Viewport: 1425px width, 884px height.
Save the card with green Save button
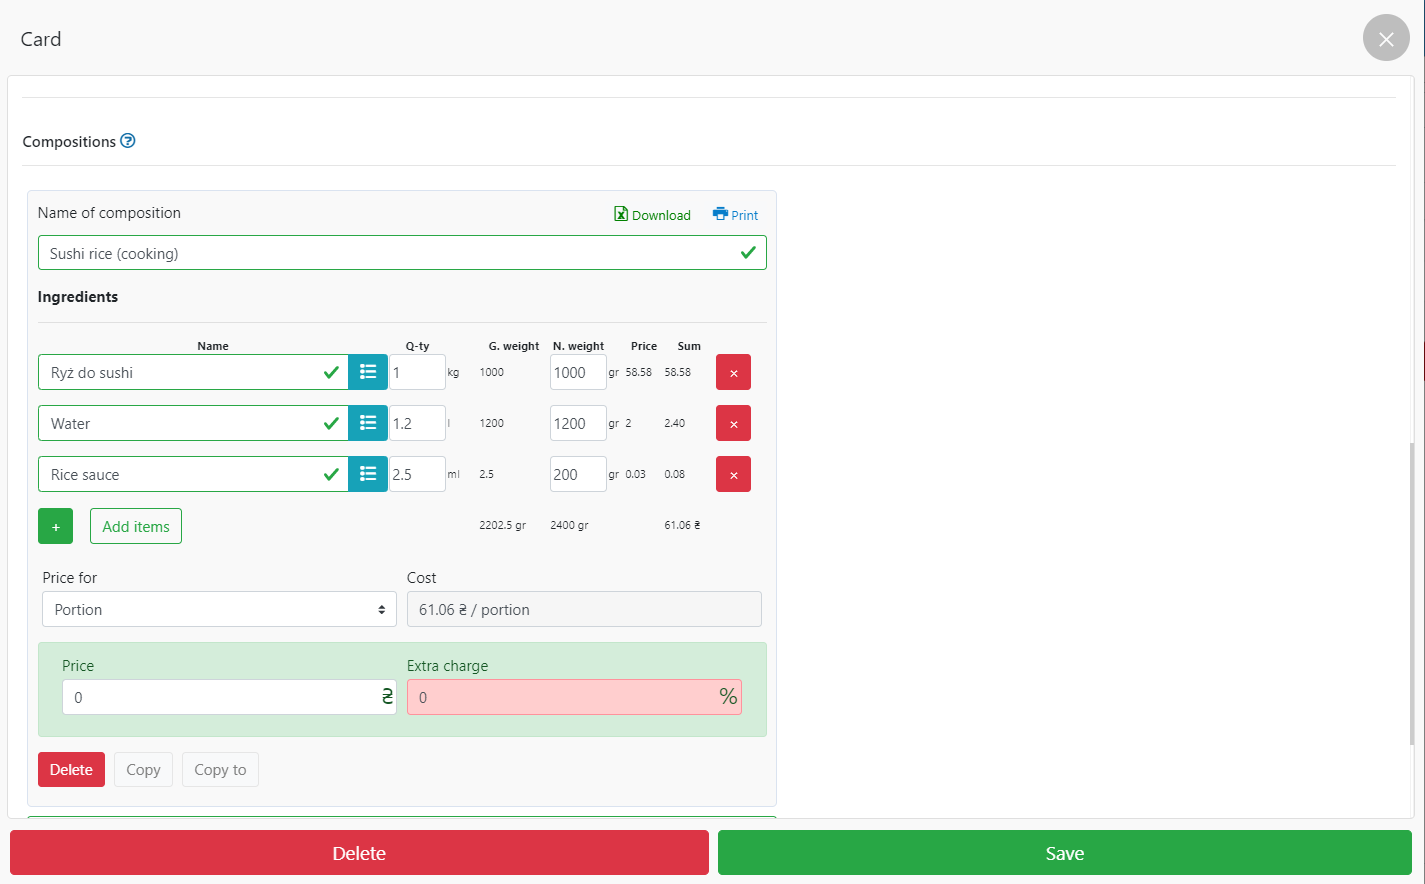click(1064, 853)
